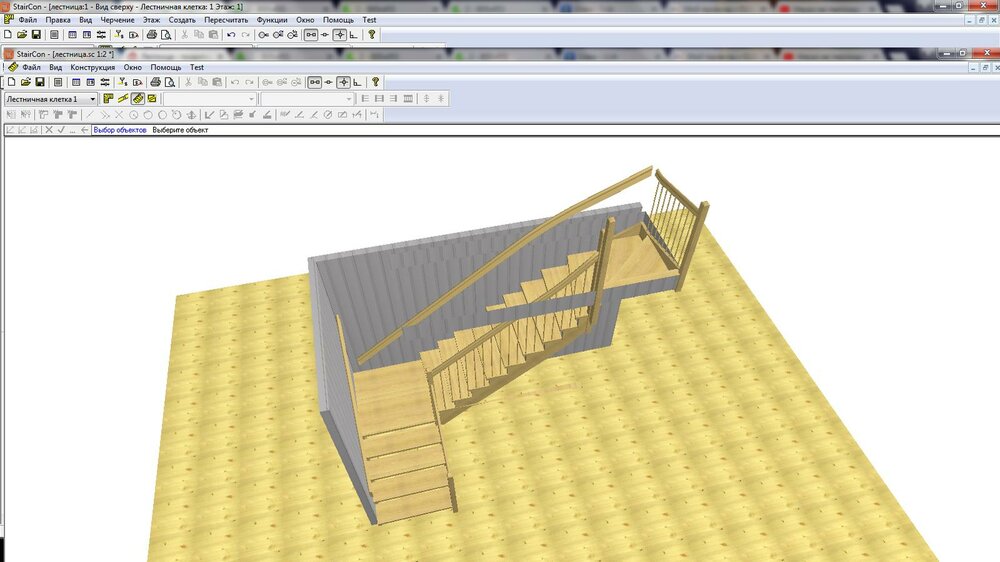Open the Функции menu in the Вид сверху window
The width and height of the screenshot is (1000, 562).
tap(272, 20)
